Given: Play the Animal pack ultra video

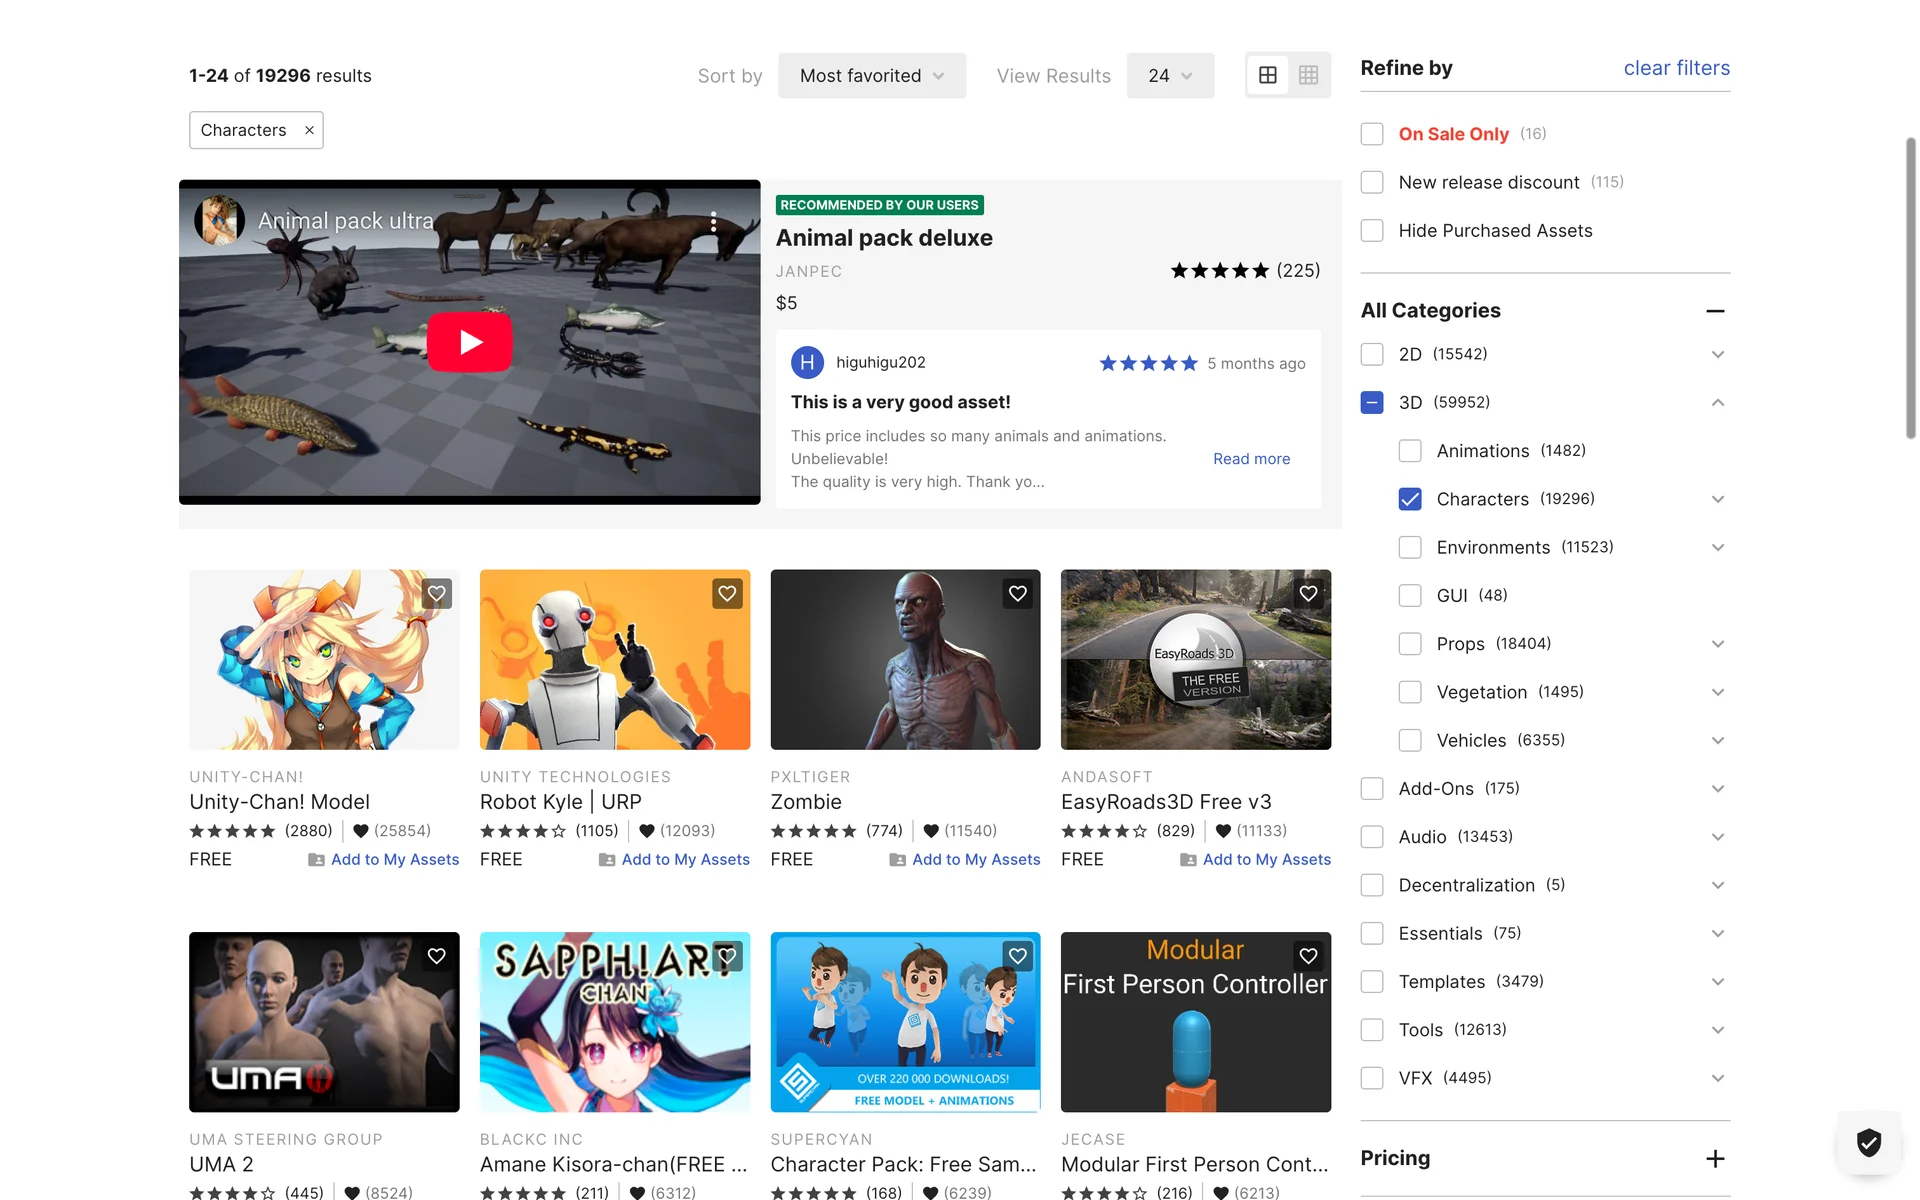Looking at the screenshot, I should tap(470, 342).
